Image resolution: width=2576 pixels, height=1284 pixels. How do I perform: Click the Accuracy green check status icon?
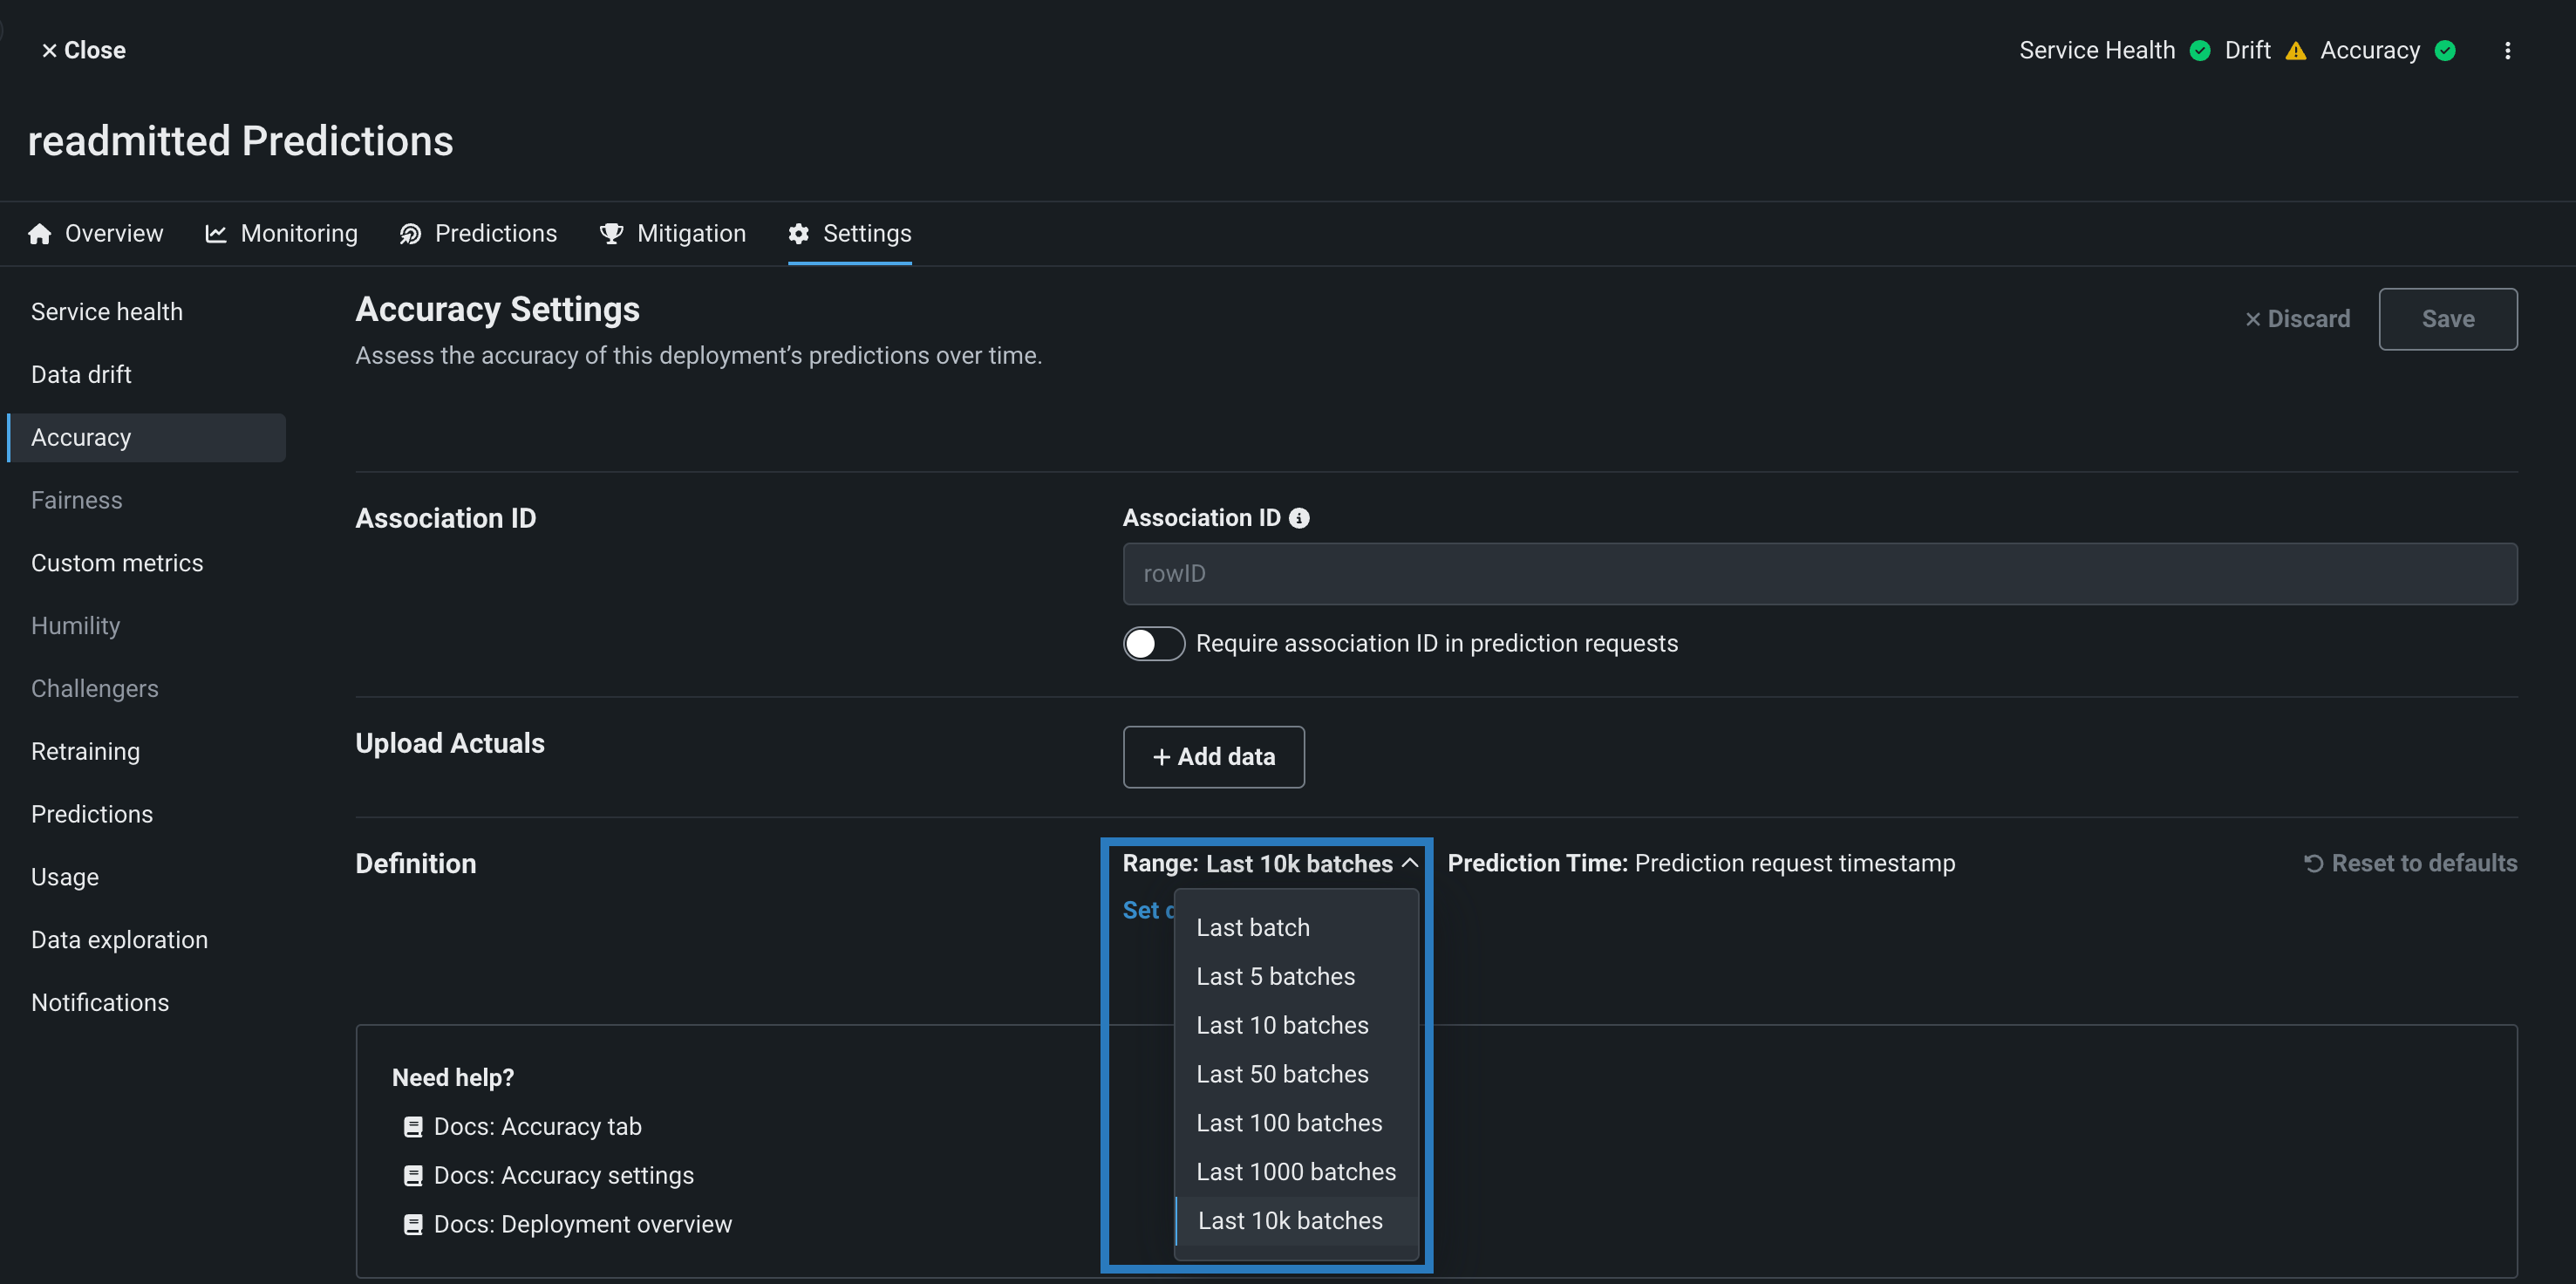coord(2445,51)
